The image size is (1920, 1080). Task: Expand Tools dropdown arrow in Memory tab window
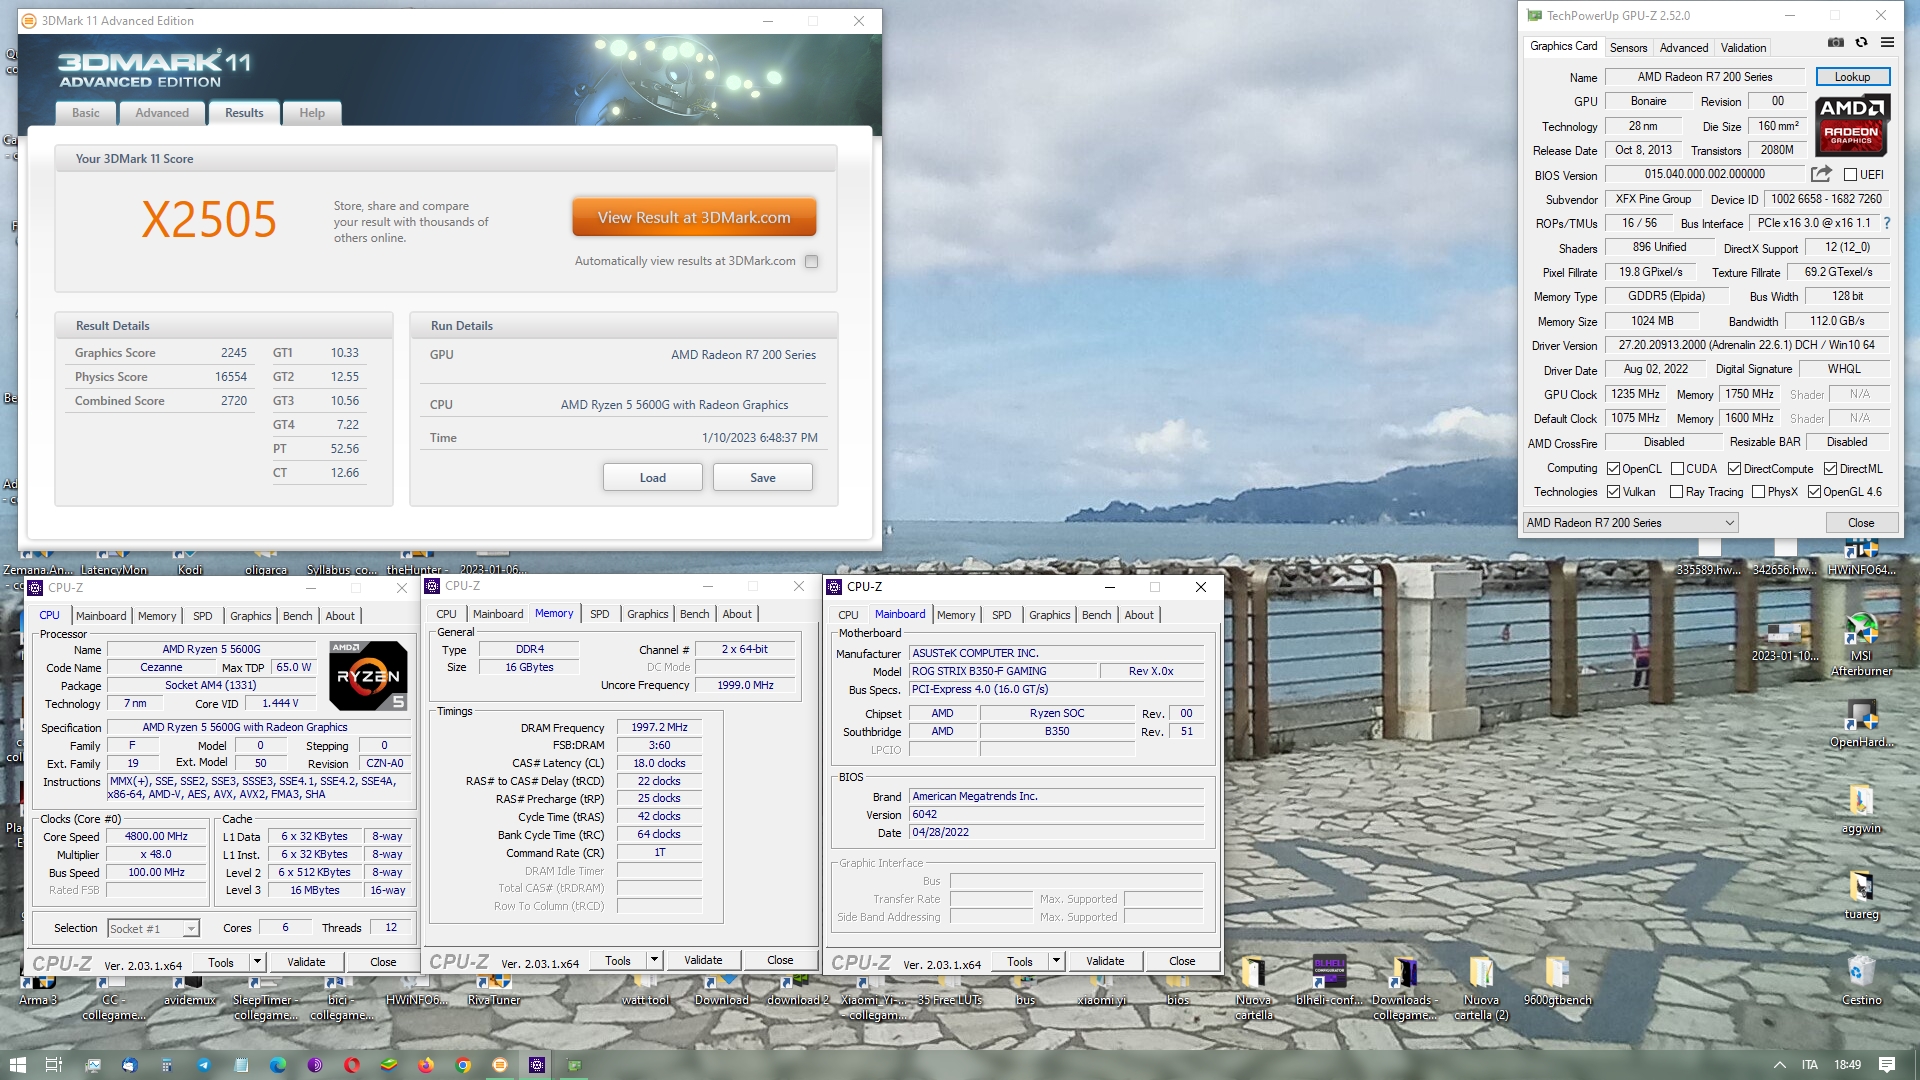coord(654,960)
